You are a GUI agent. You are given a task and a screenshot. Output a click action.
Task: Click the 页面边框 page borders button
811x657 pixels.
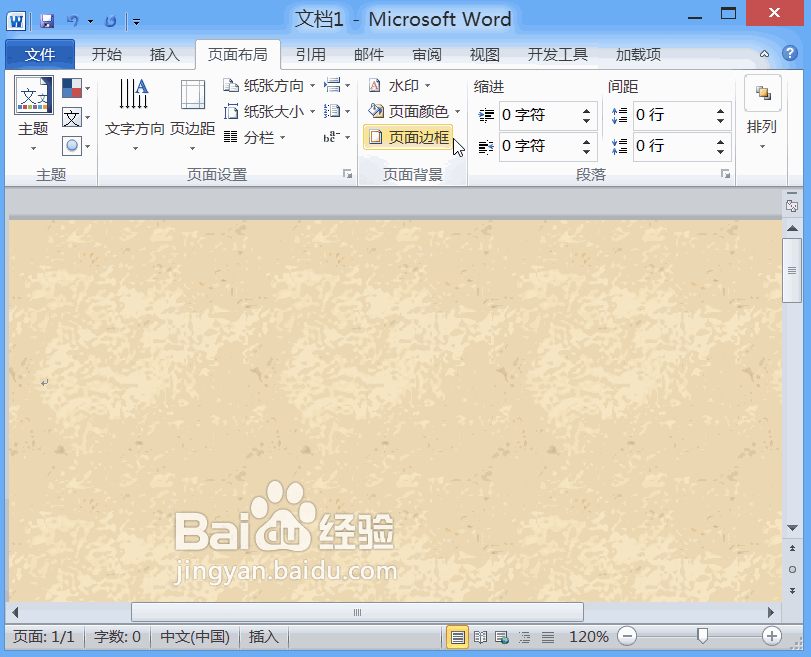408,137
